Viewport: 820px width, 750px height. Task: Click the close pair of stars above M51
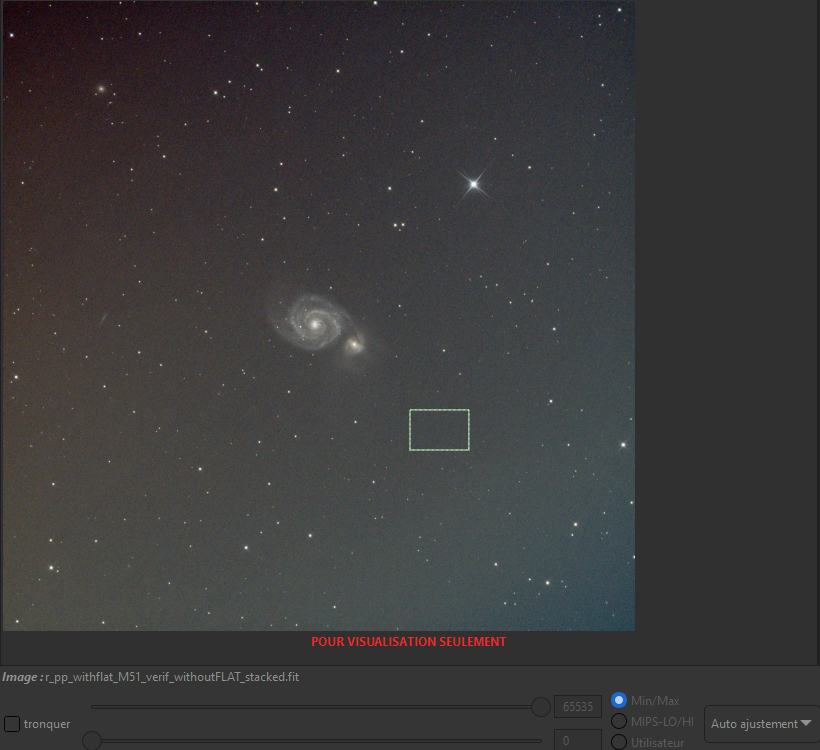pyautogui.click(x=399, y=226)
